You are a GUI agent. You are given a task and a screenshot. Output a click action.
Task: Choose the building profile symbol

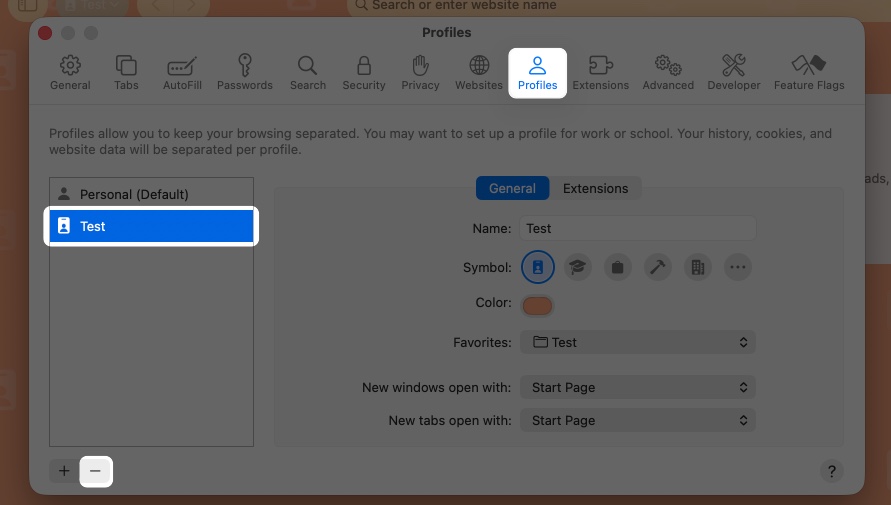(698, 267)
